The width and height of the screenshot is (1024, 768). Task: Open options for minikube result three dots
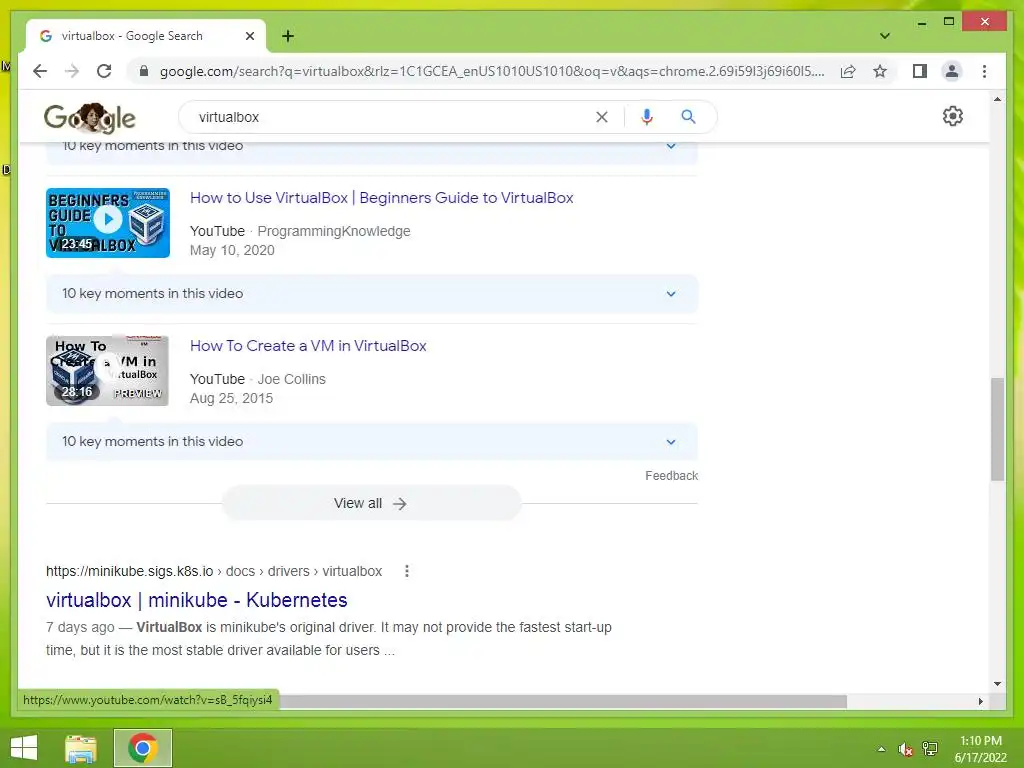(406, 571)
